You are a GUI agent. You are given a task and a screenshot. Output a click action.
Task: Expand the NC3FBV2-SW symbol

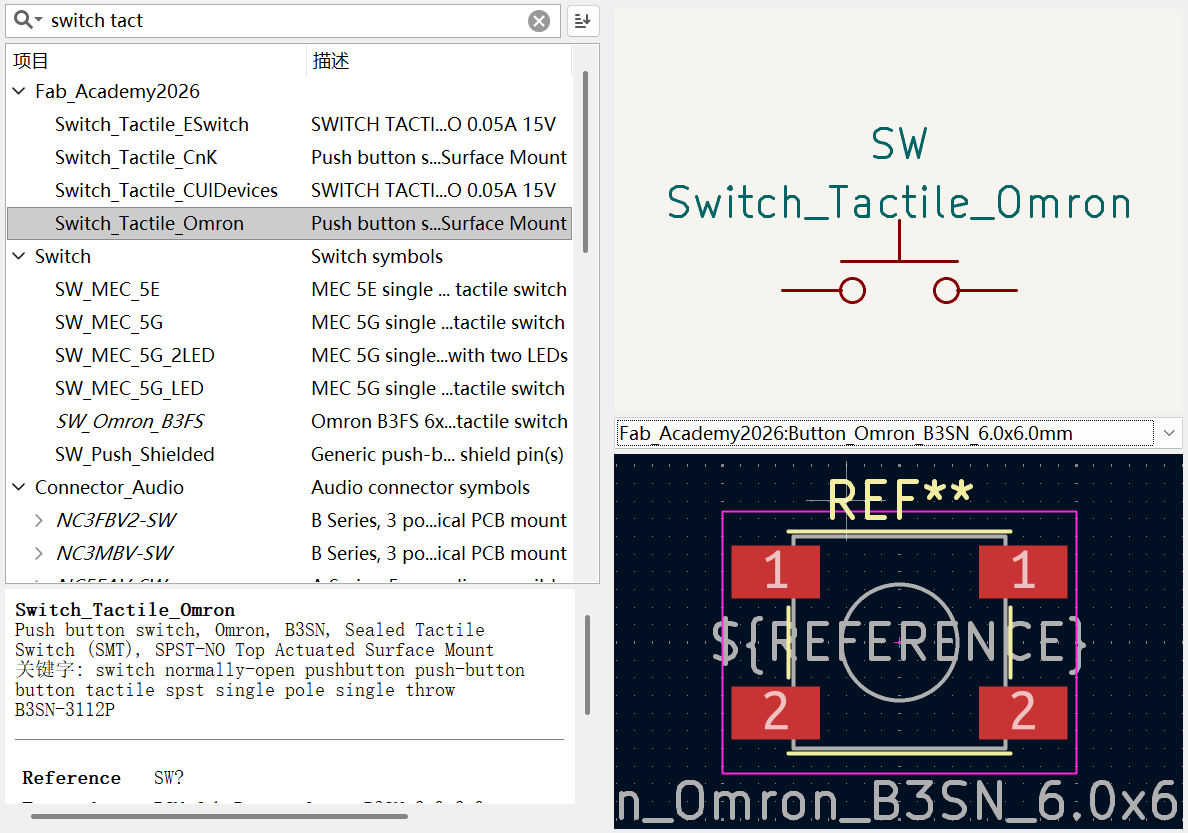pyautogui.click(x=39, y=520)
